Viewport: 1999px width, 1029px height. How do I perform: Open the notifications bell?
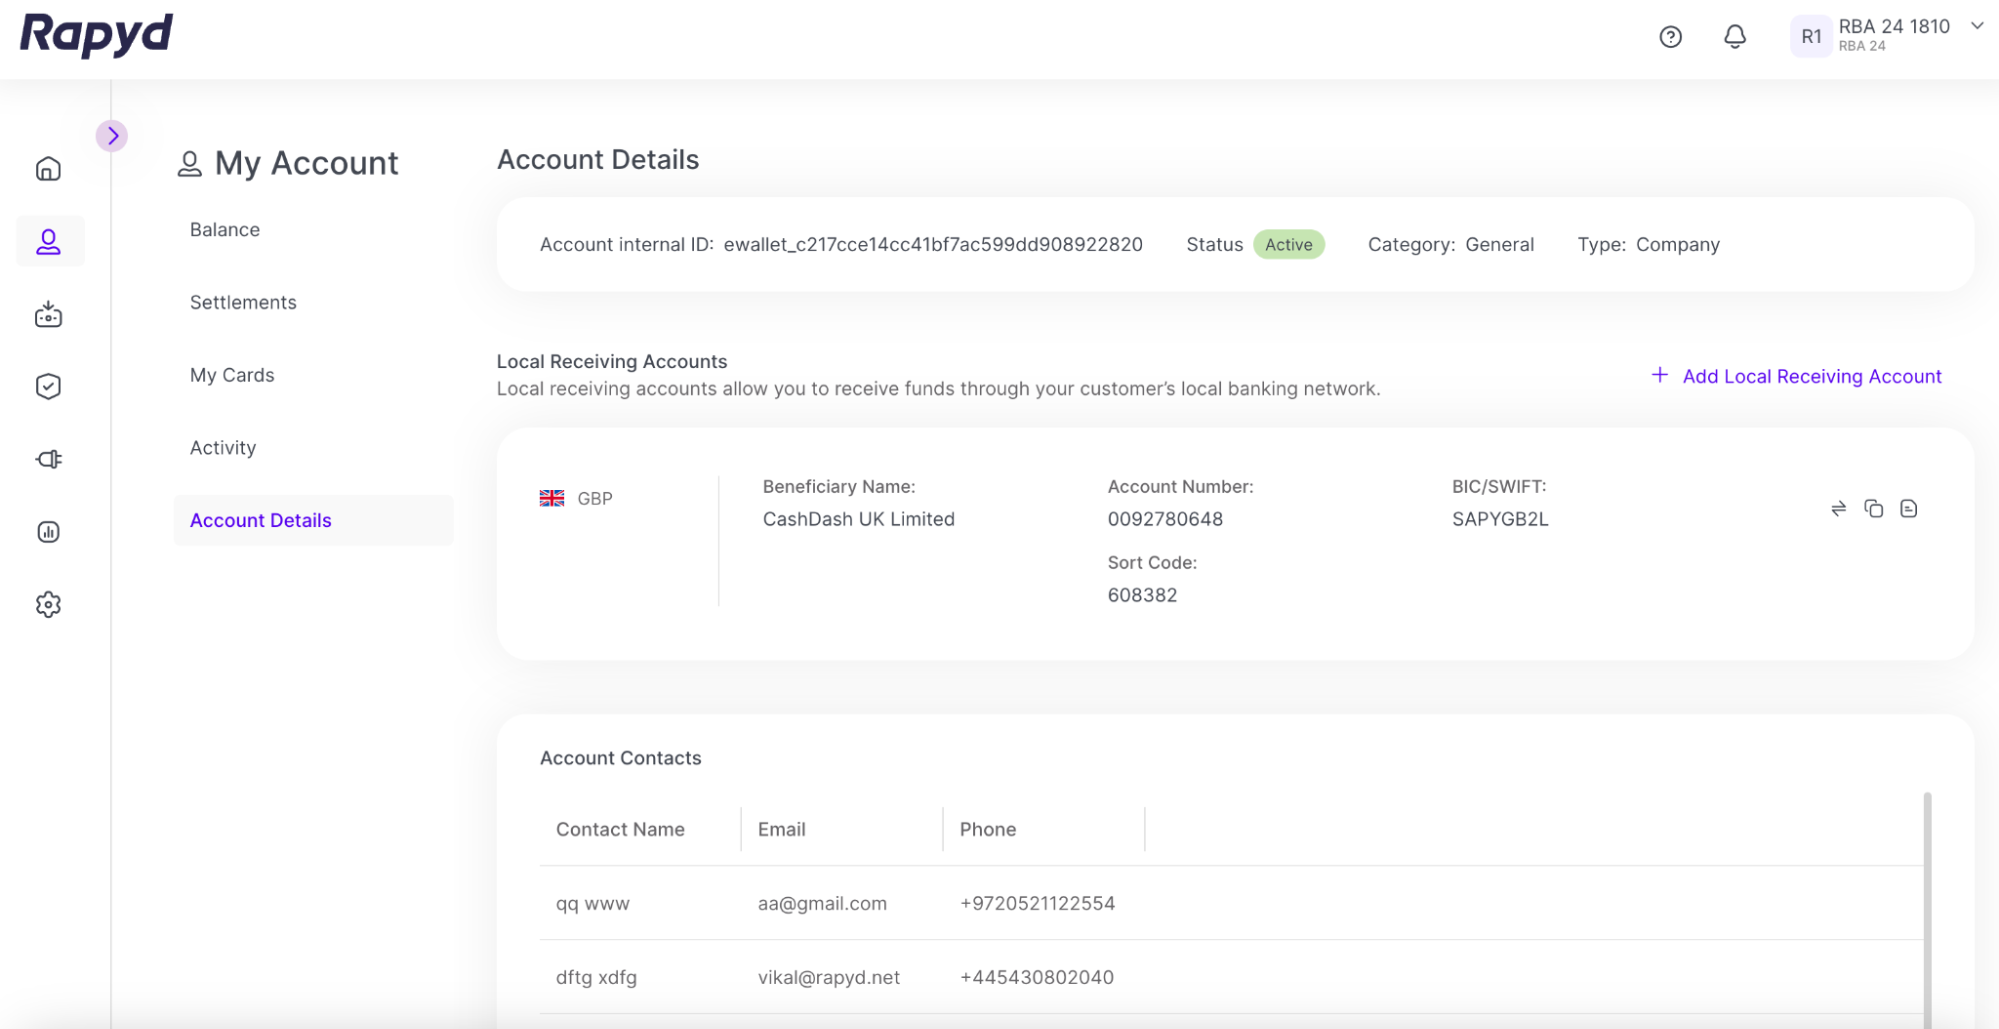click(x=1735, y=37)
